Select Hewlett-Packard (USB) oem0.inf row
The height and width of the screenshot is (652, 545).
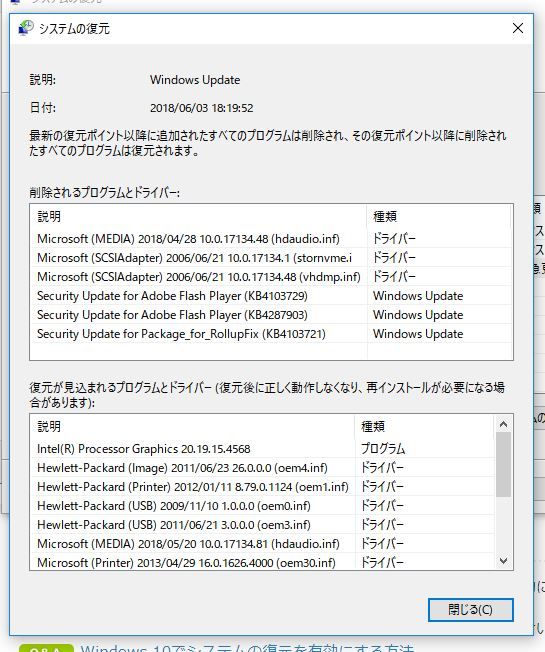click(263, 506)
